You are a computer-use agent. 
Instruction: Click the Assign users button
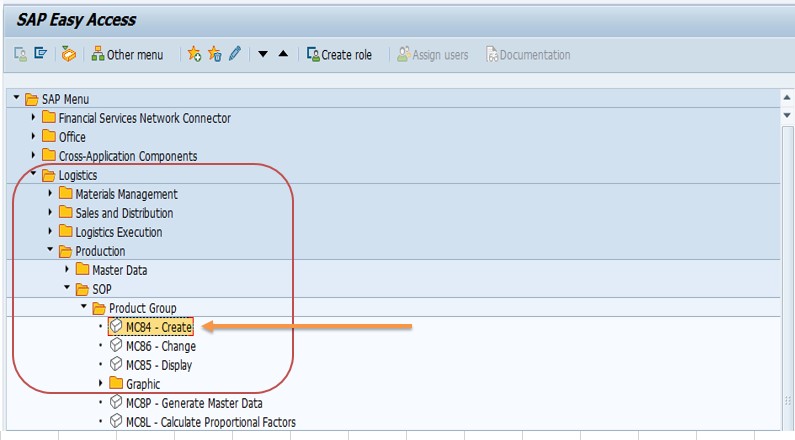(432, 54)
